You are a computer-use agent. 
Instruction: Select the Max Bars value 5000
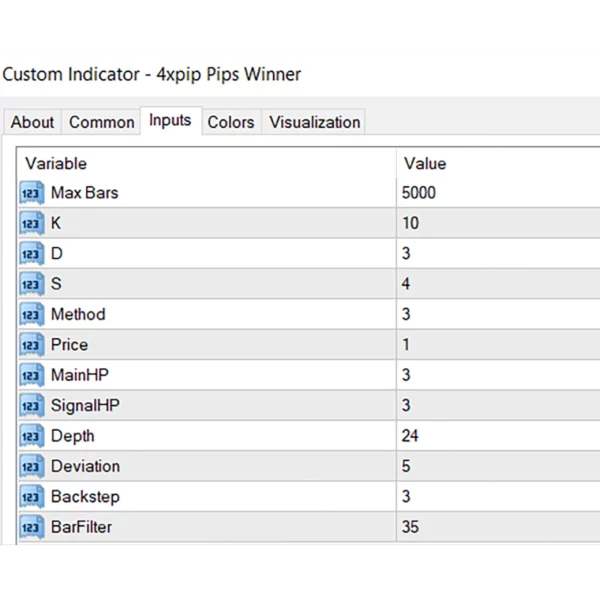click(x=420, y=193)
